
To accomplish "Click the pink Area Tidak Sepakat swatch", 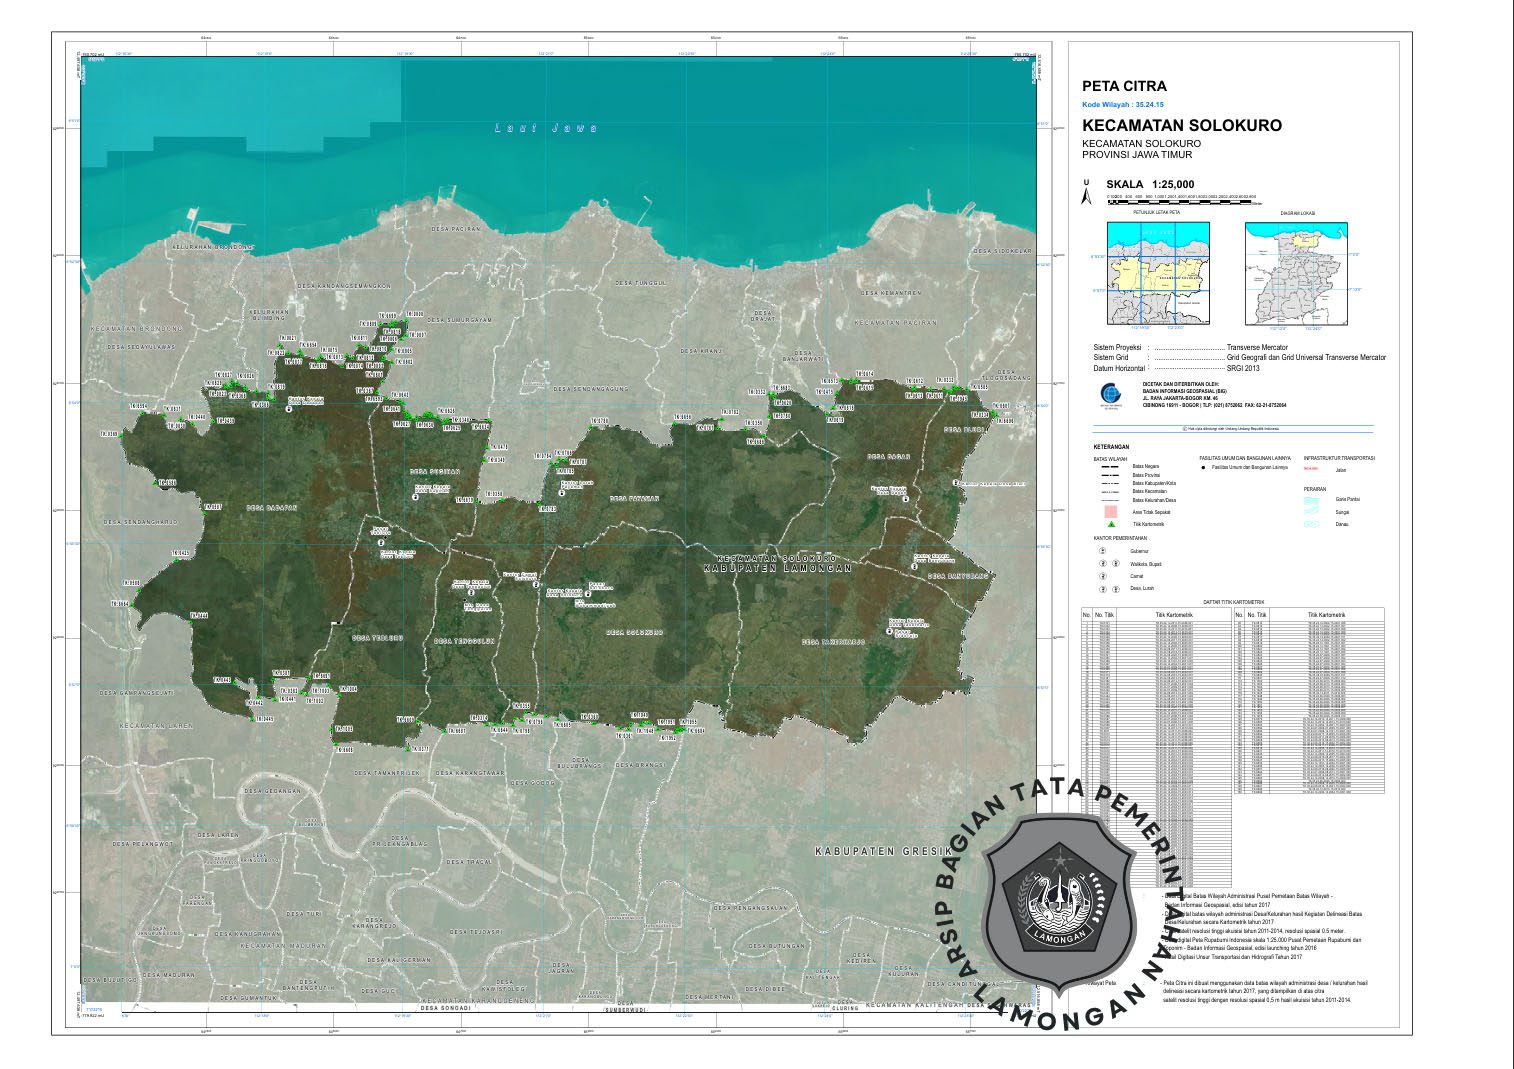I will tap(1110, 511).
